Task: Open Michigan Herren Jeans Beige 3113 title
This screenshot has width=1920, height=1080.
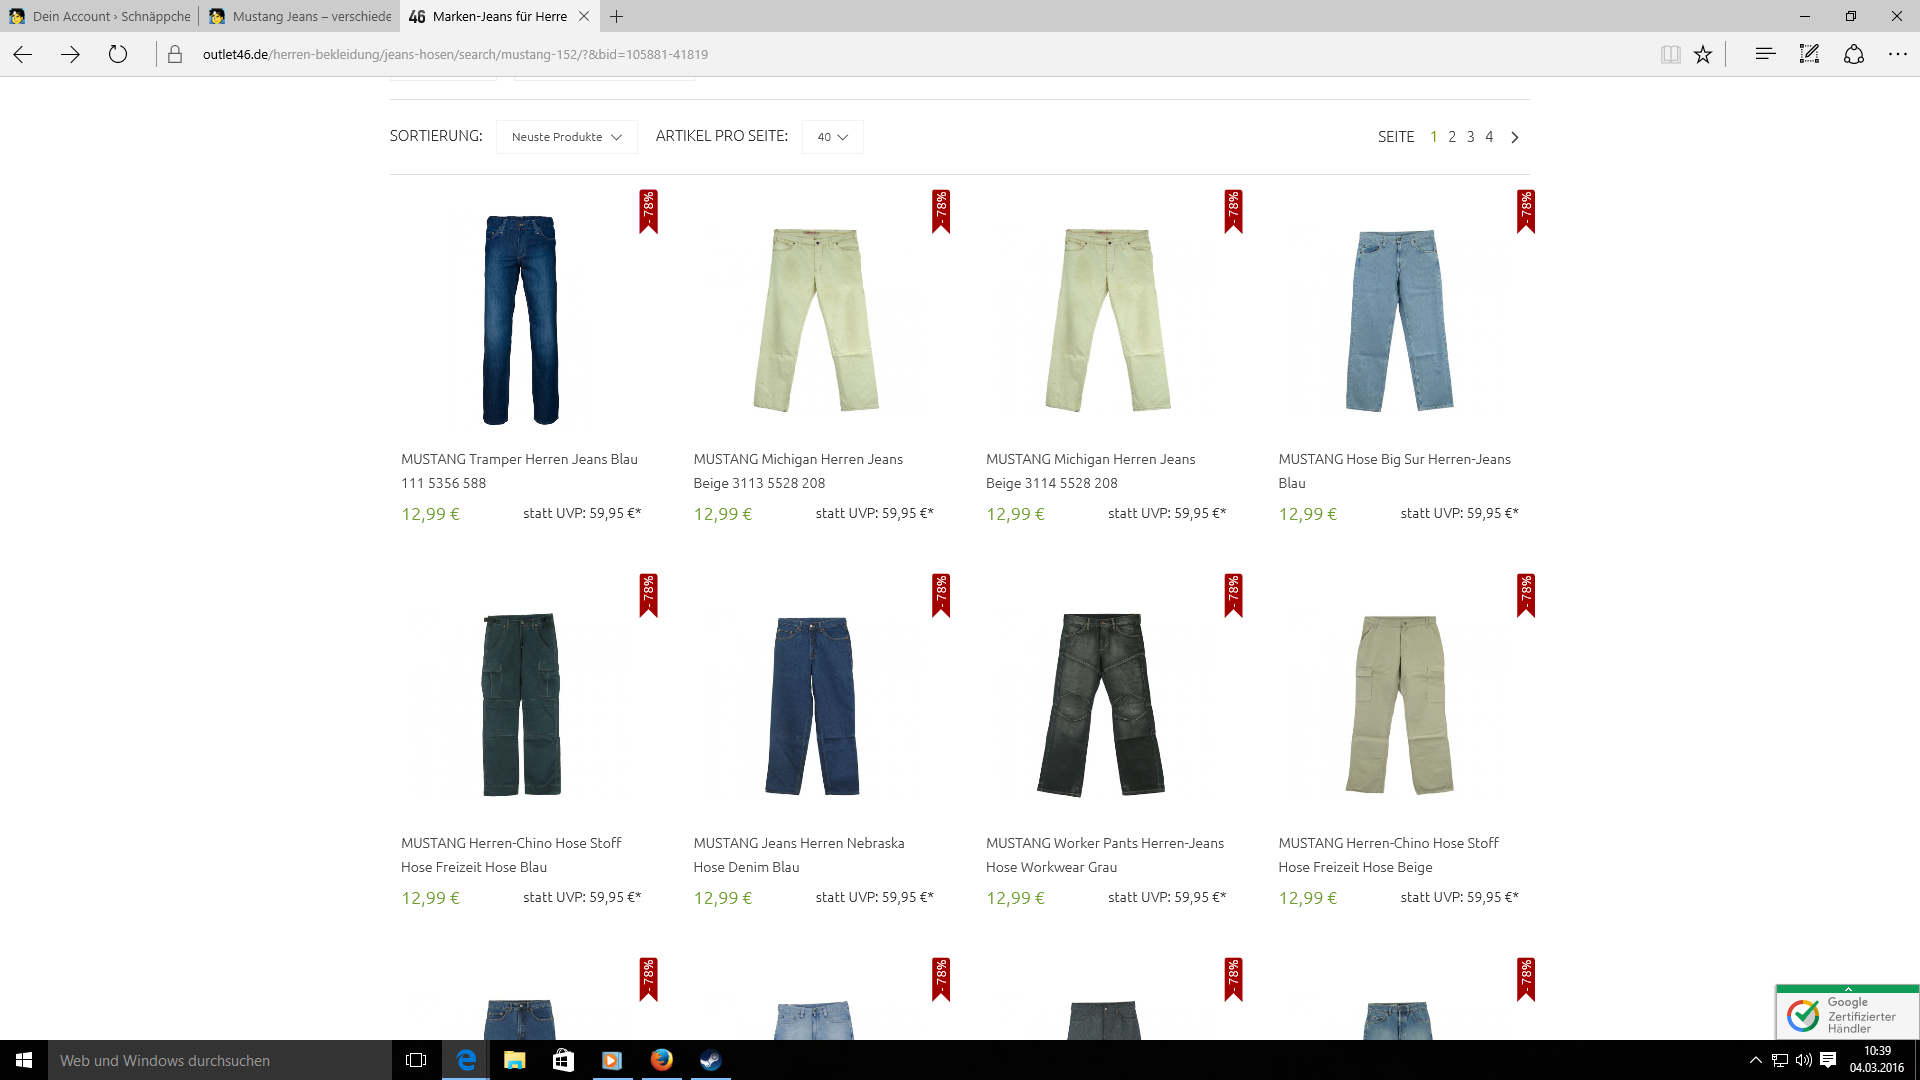Action: 798,471
